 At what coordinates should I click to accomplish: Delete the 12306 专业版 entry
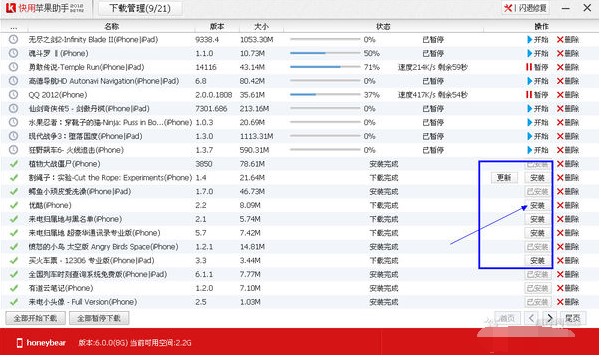click(x=568, y=260)
